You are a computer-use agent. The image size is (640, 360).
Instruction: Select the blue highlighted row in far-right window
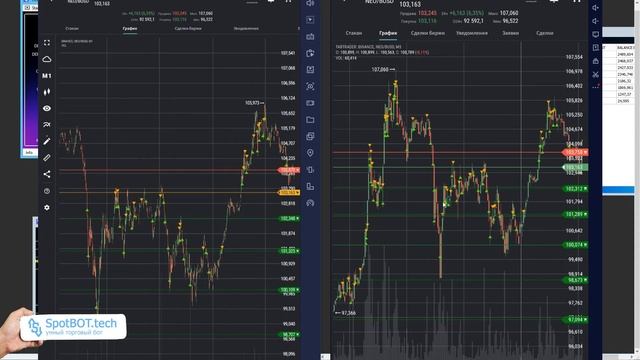click(x=618, y=190)
